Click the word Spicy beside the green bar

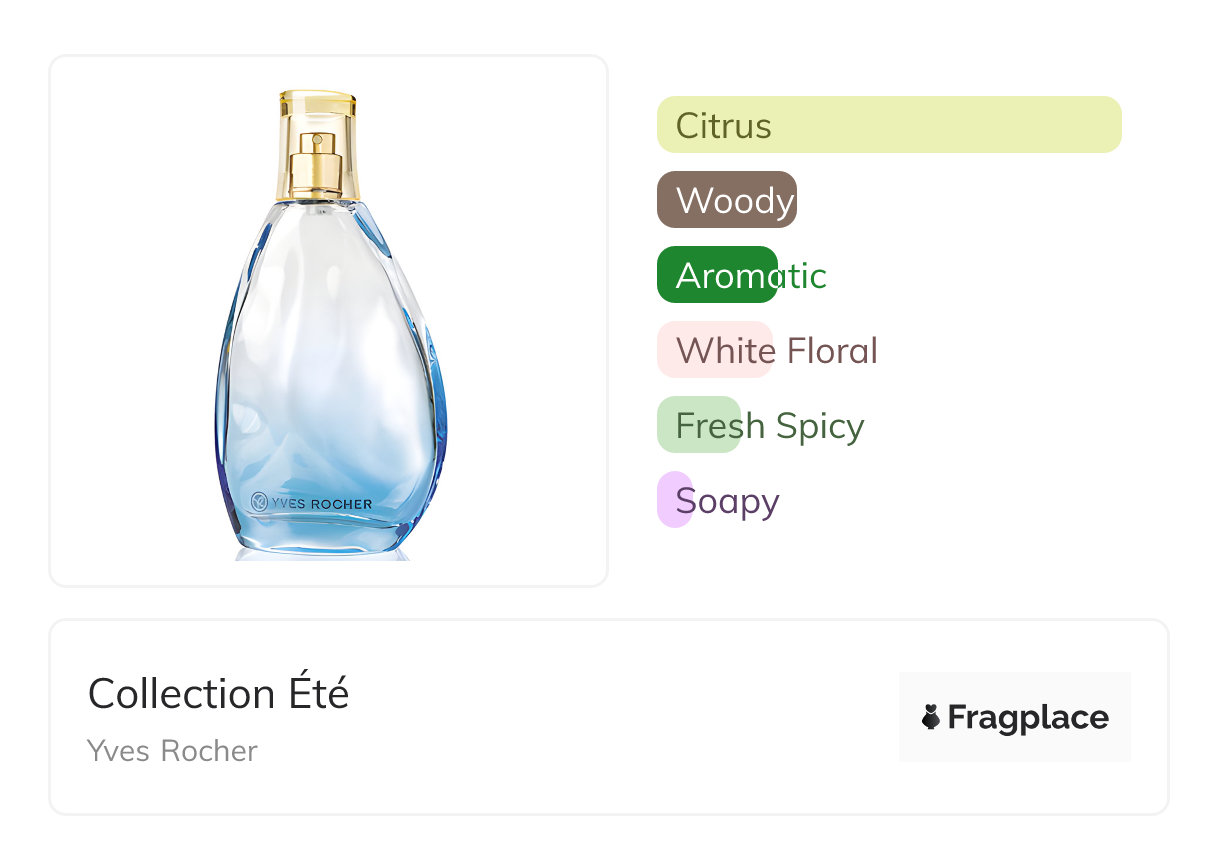point(819,426)
